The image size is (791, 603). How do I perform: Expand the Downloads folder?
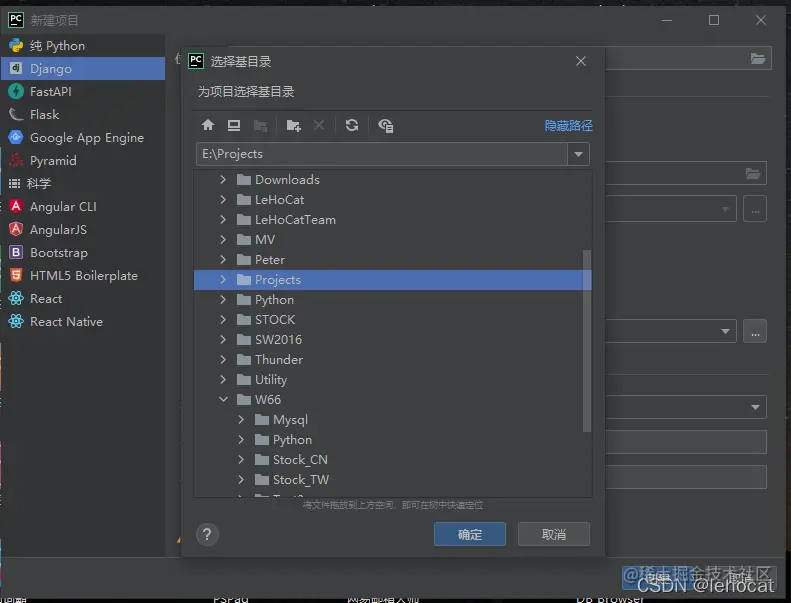[223, 180]
